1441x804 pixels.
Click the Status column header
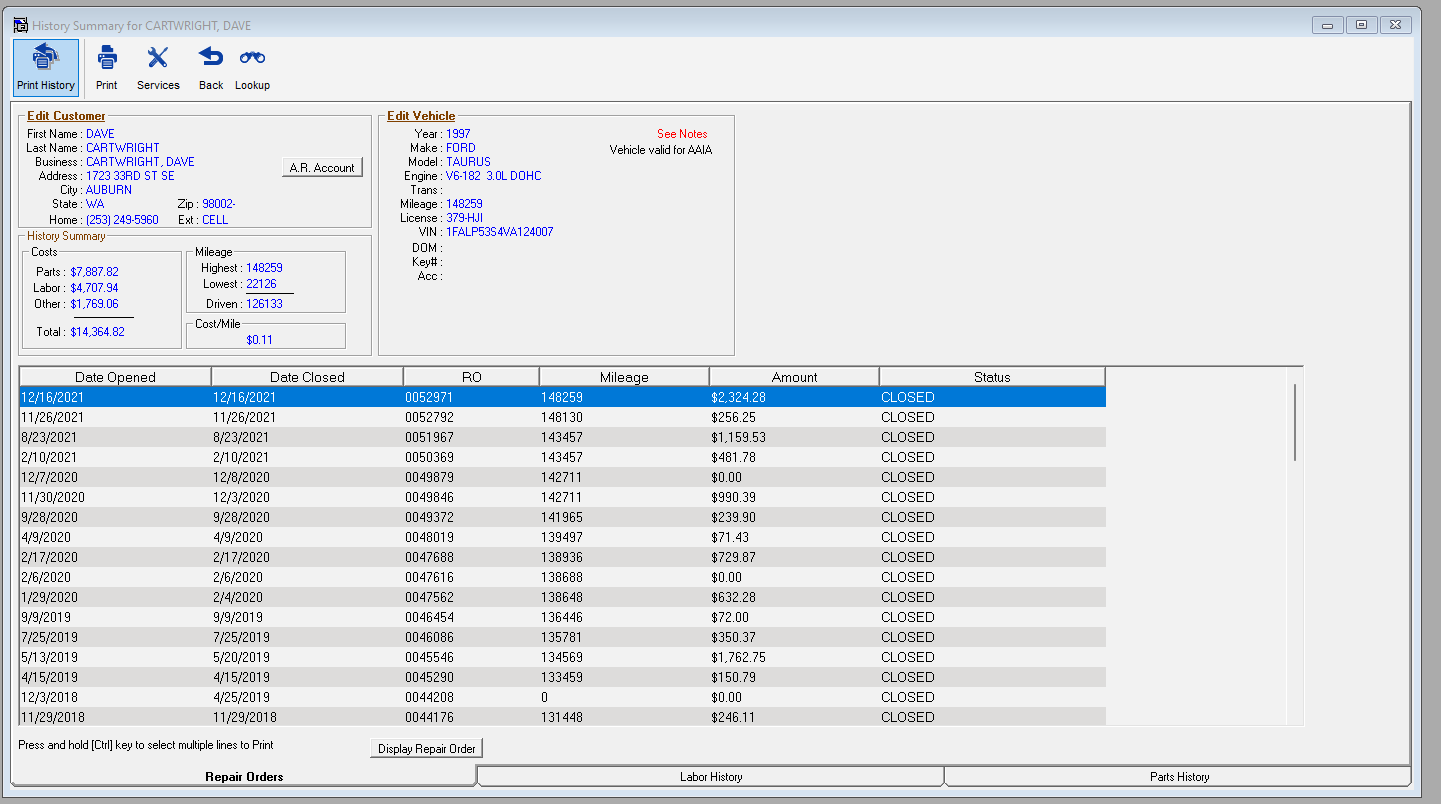click(x=993, y=377)
